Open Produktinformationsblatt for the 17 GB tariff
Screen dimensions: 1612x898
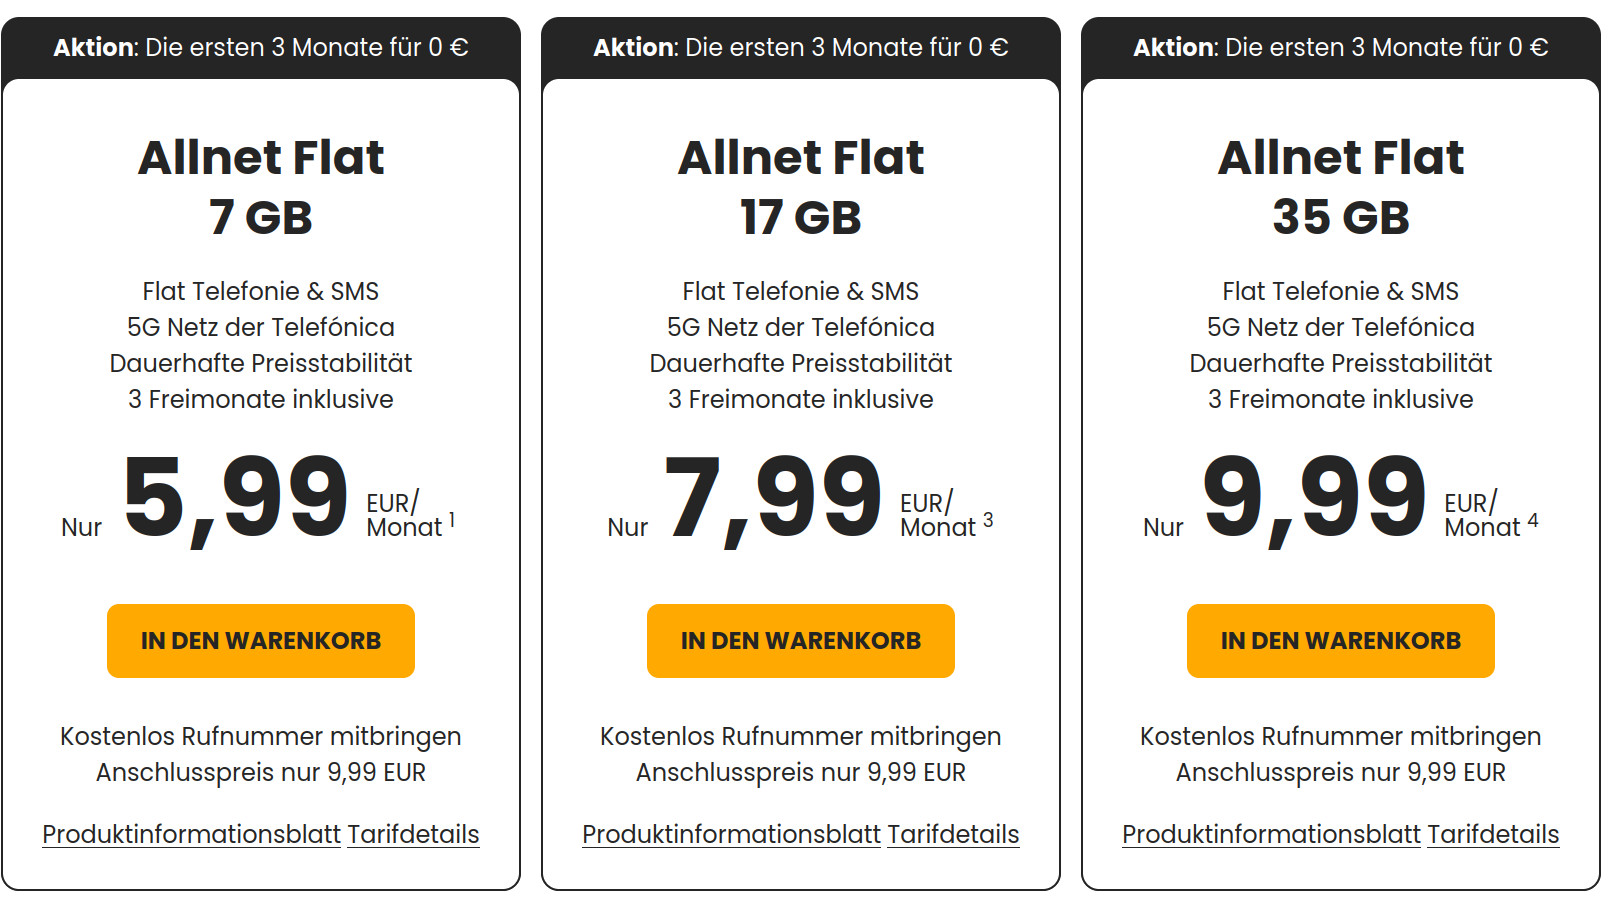(731, 833)
